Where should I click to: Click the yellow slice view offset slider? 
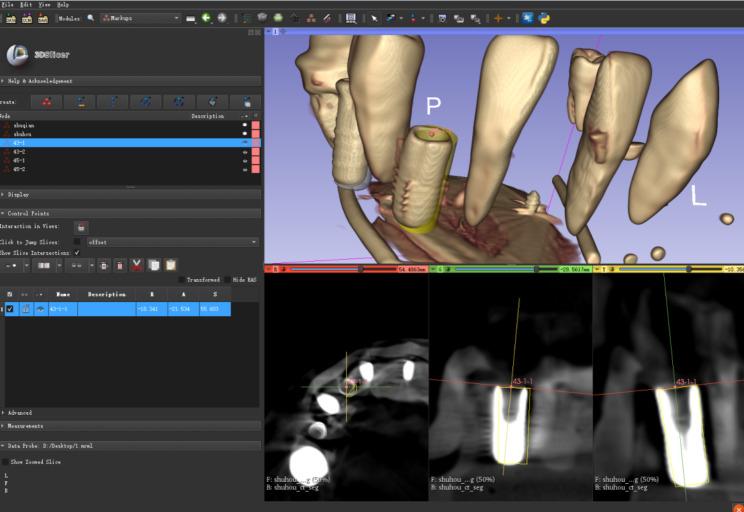(670, 269)
